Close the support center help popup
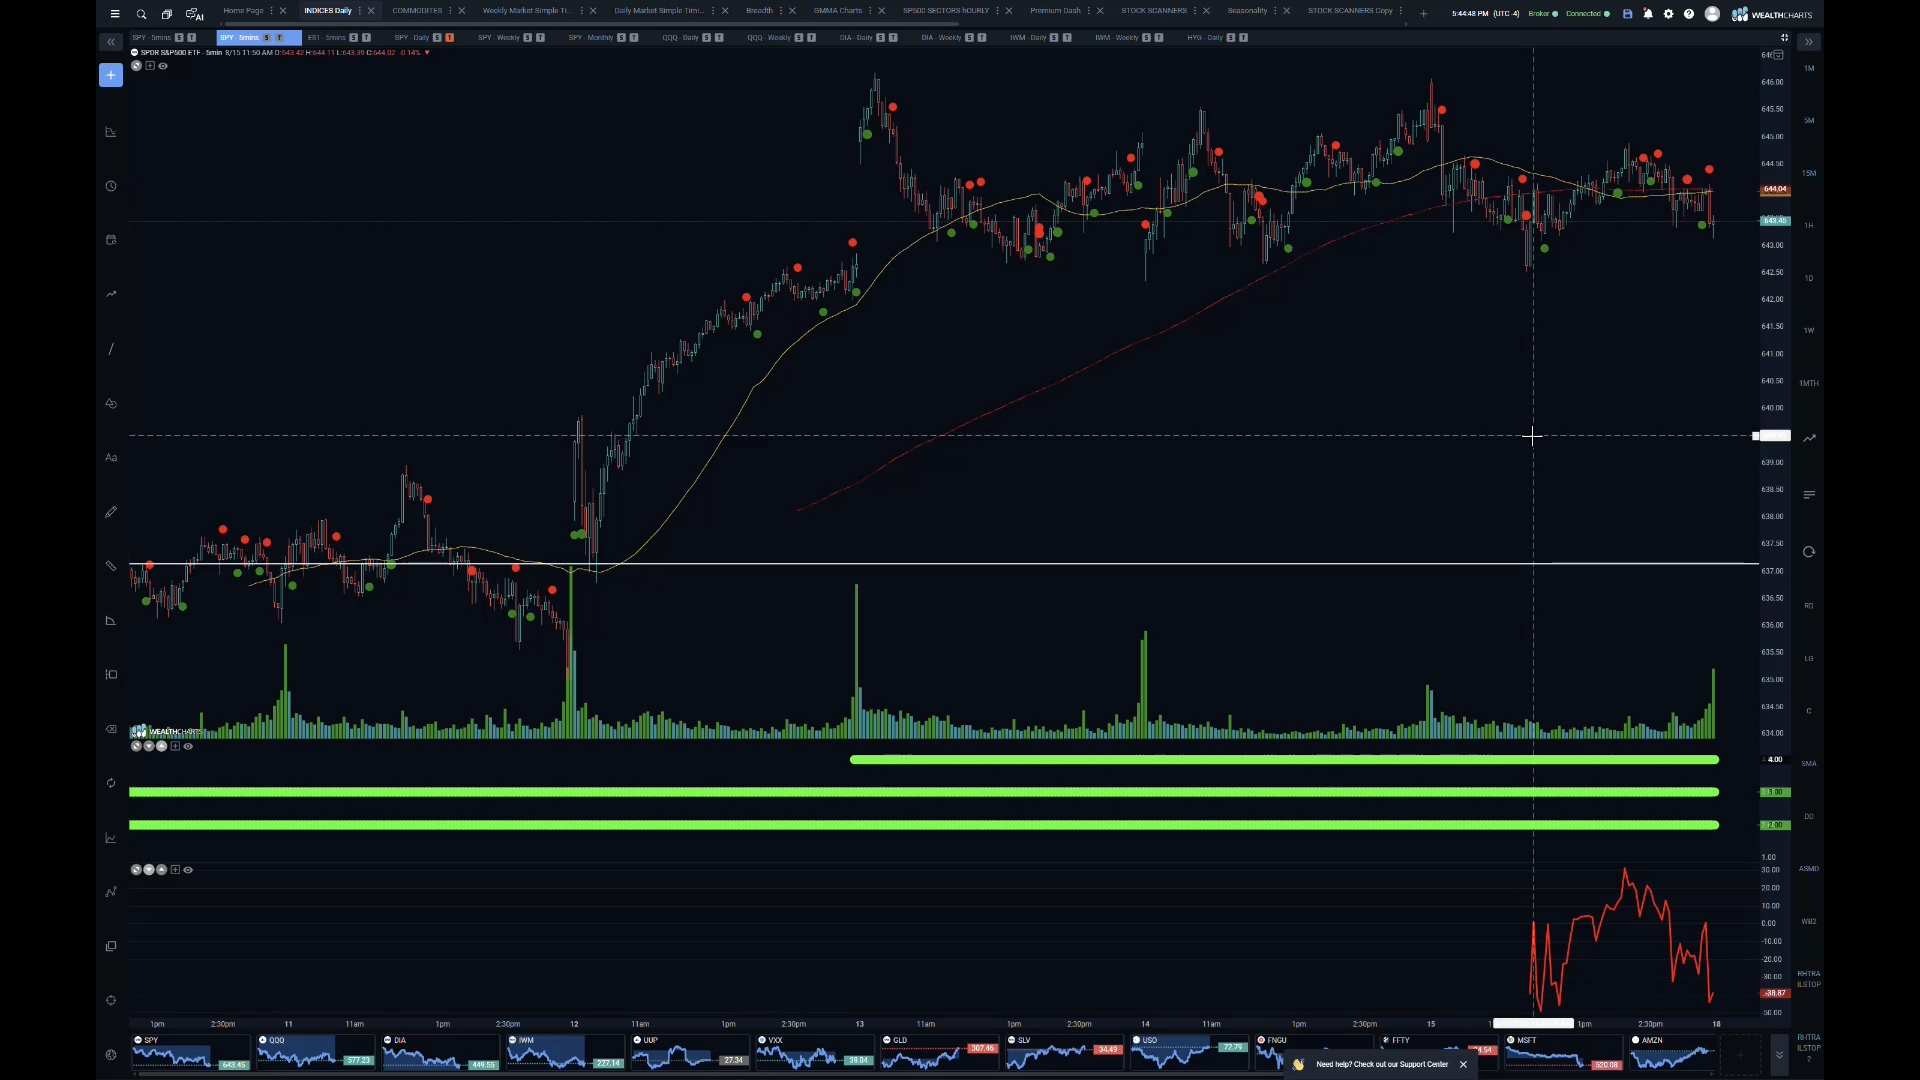 (1463, 1064)
